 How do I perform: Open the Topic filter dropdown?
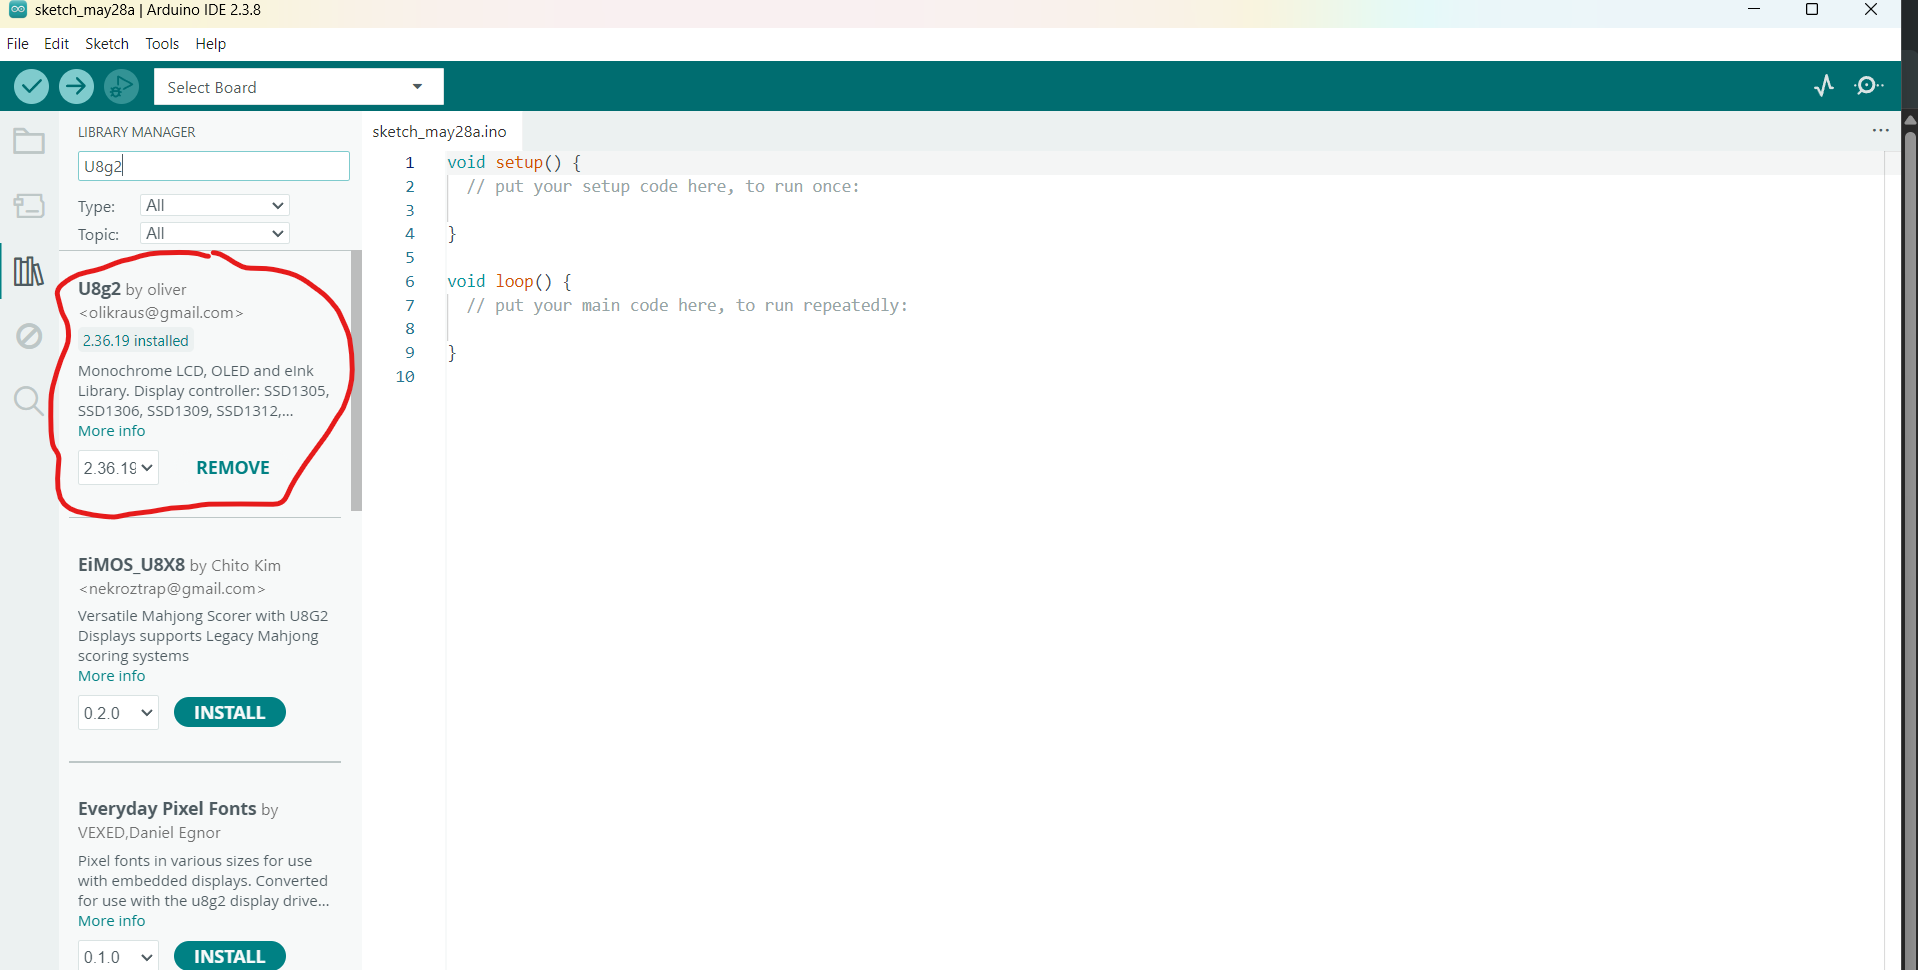215,233
